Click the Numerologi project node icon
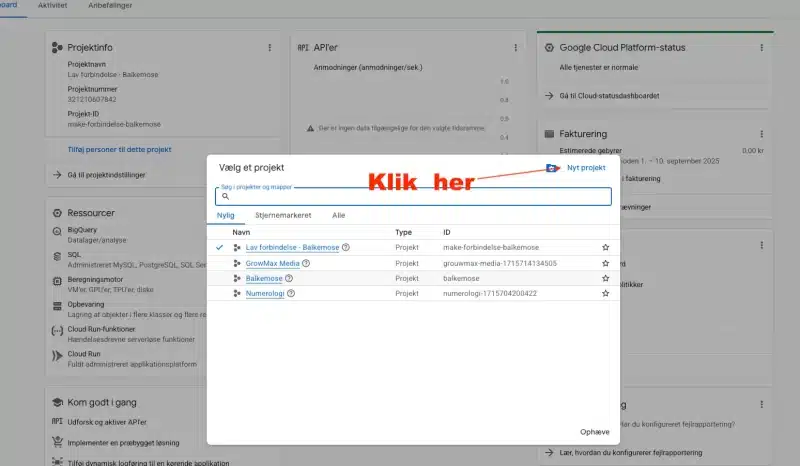Image resolution: width=800 pixels, height=466 pixels. point(237,294)
